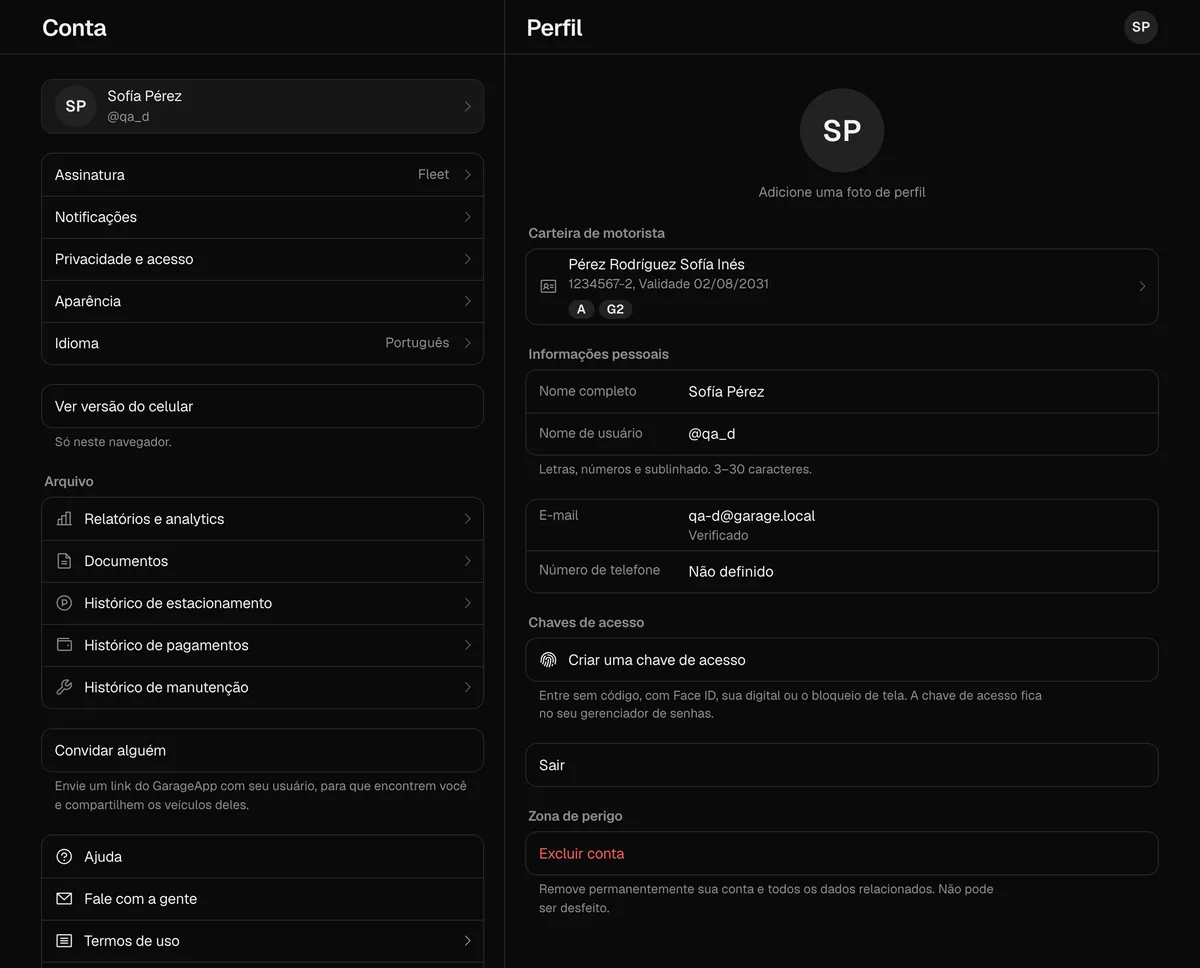
Task: Open Histórico de manutenção entry
Action: [262, 687]
